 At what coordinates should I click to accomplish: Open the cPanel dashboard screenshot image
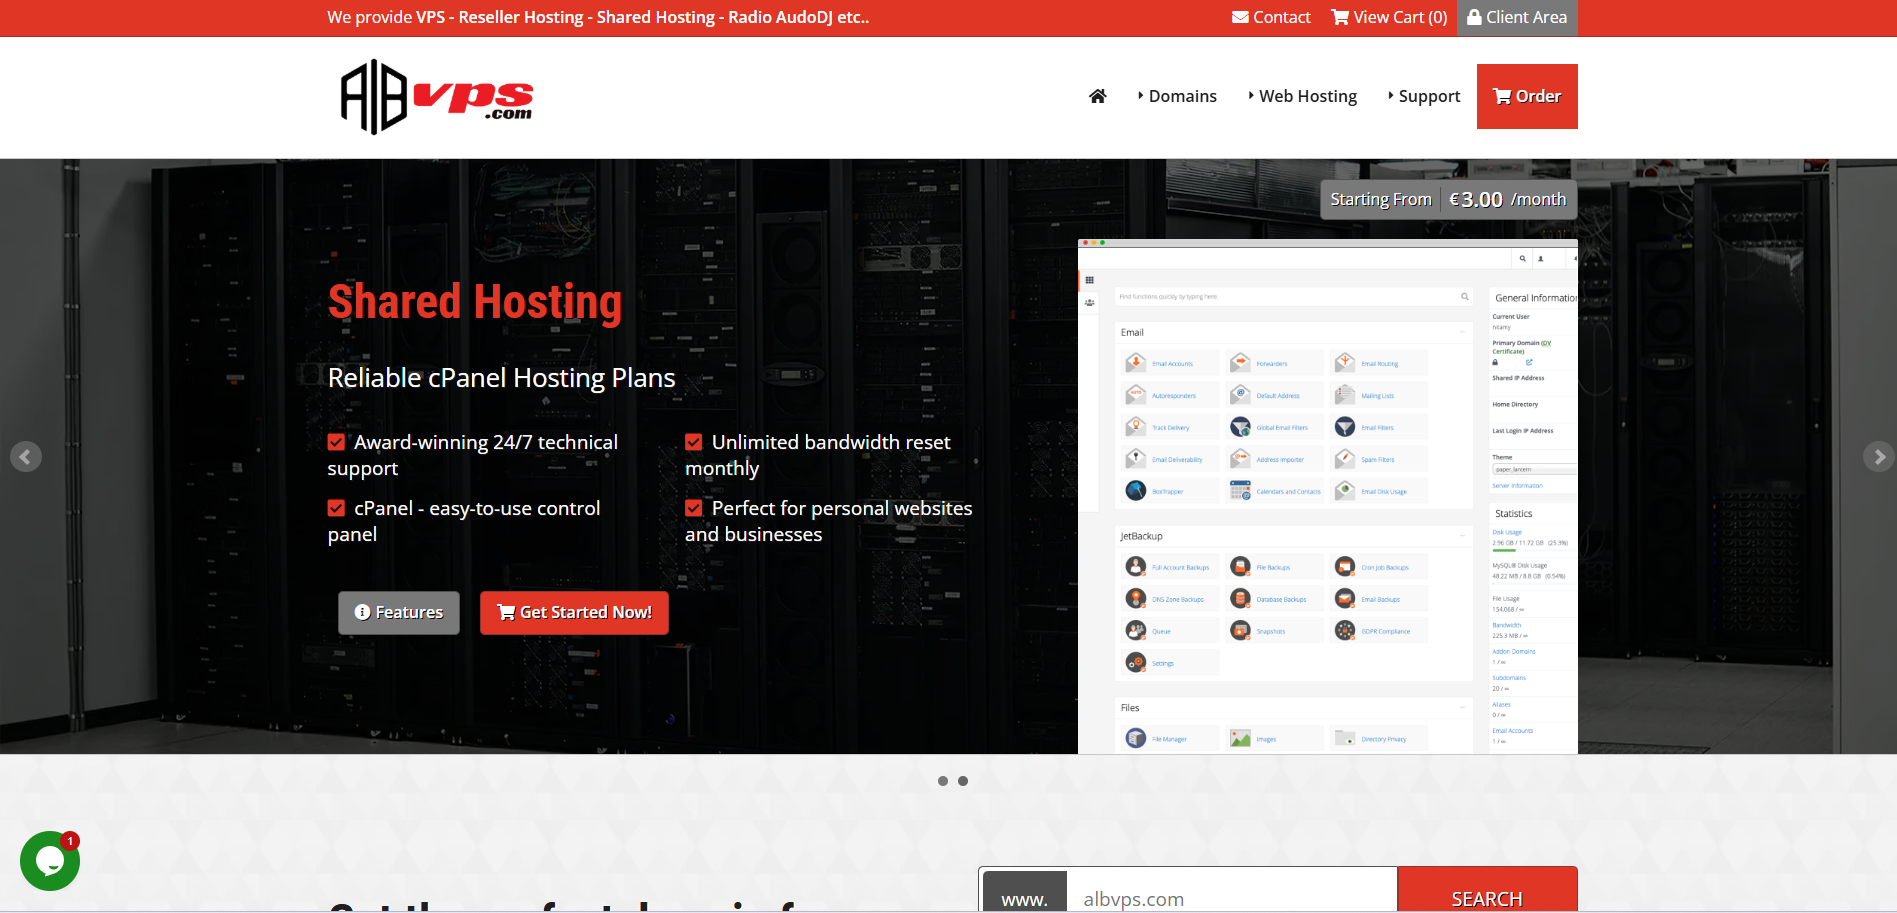point(1327,496)
